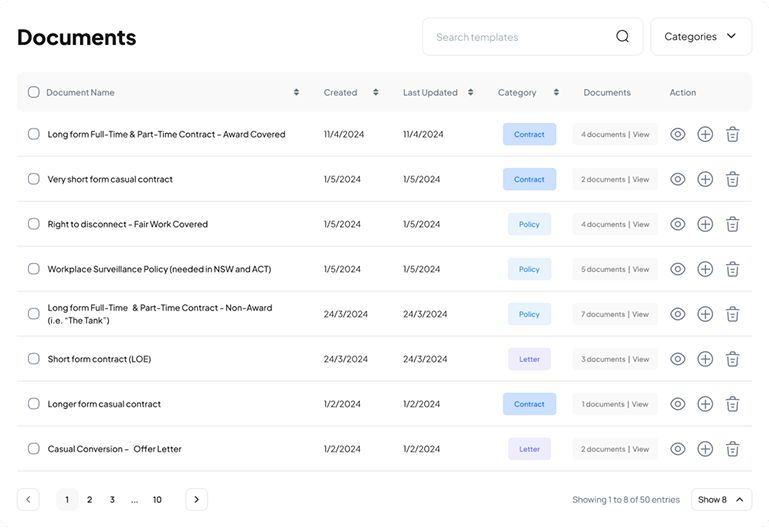Image resolution: width=769 pixels, height=528 pixels.
Task: Go to page 2 in pagination
Action: pyautogui.click(x=89, y=499)
